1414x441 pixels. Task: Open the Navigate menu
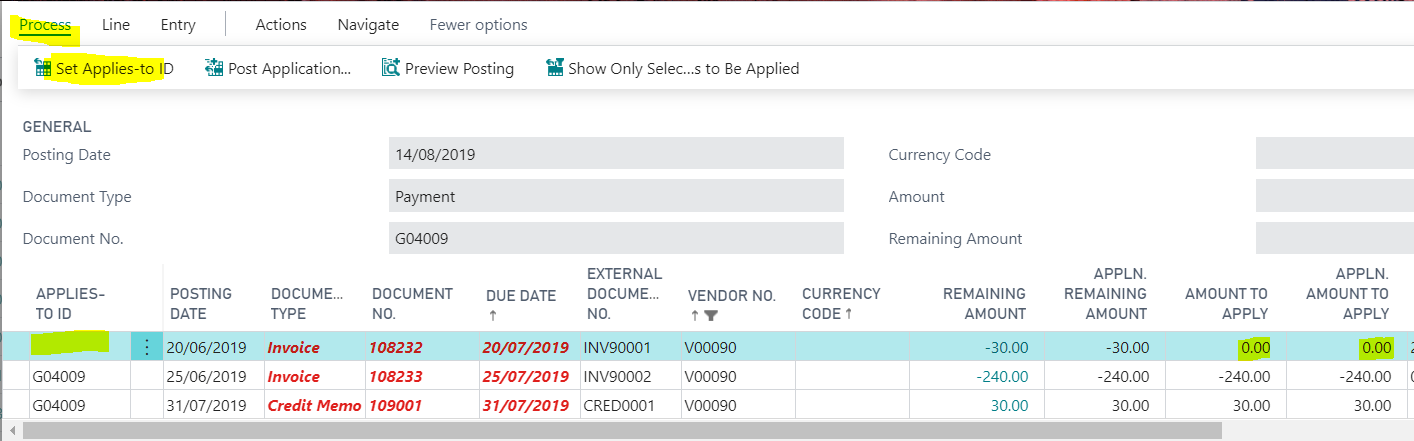[x=368, y=25]
